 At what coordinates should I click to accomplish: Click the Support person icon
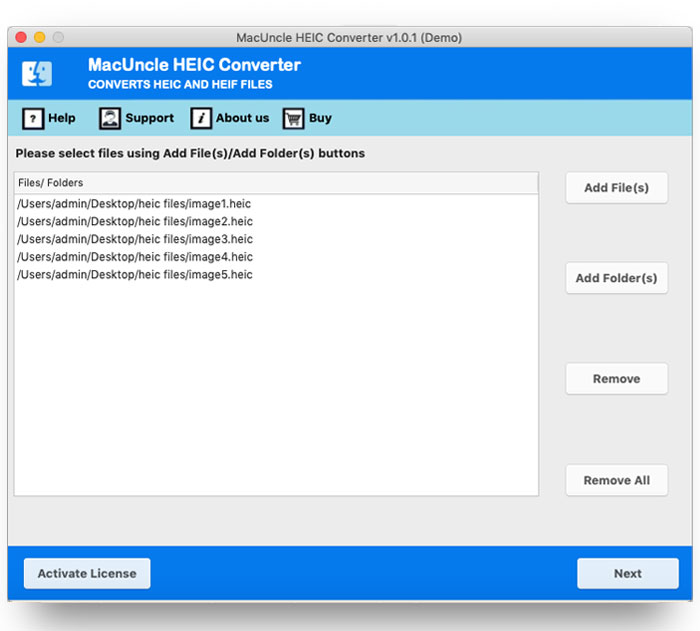(x=110, y=118)
